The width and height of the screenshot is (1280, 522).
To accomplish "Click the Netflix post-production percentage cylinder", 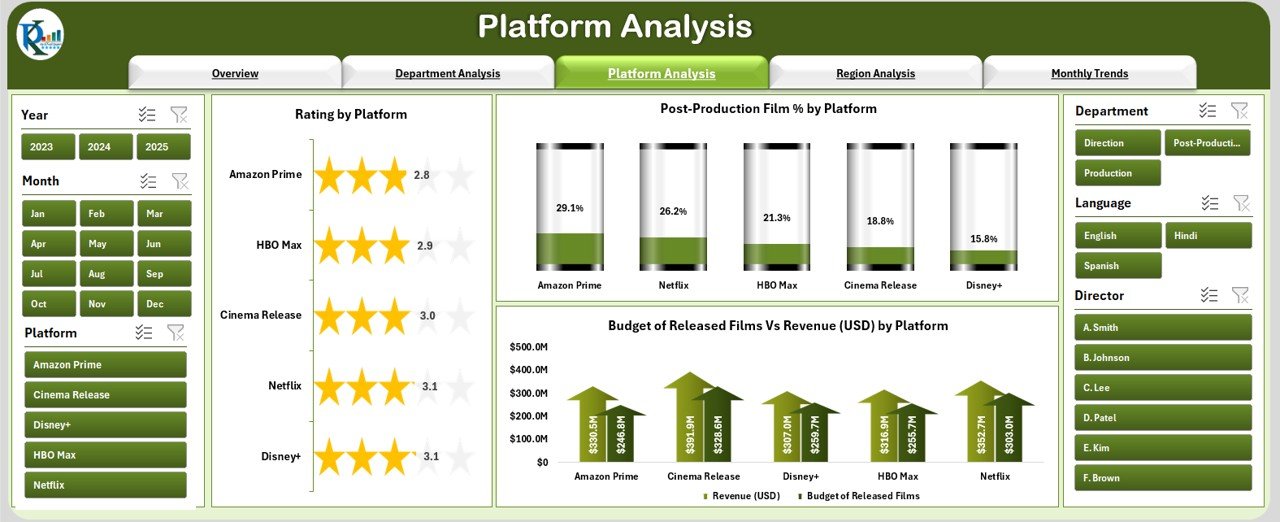I will 673,207.
